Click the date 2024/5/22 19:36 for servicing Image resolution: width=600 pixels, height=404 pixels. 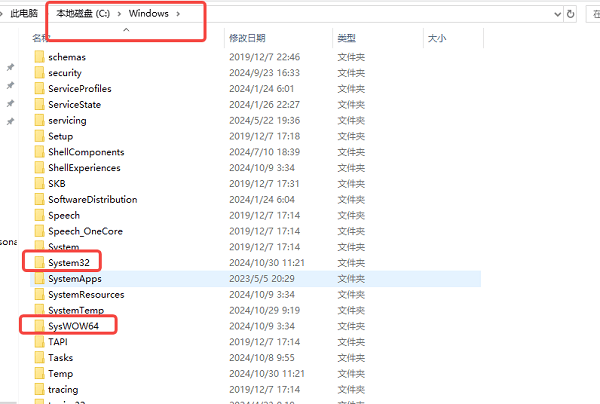[264, 121]
